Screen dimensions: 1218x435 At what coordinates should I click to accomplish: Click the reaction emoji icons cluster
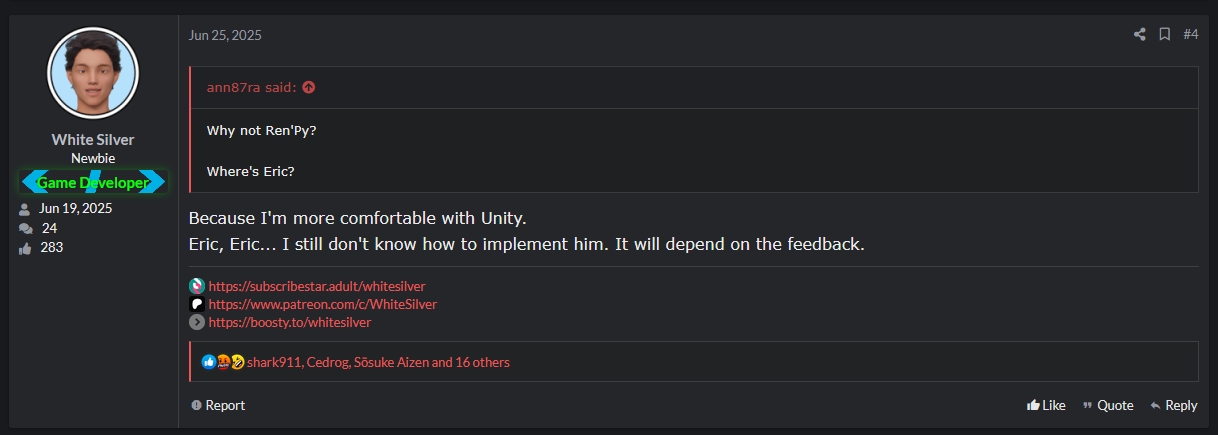pyautogui.click(x=223, y=362)
